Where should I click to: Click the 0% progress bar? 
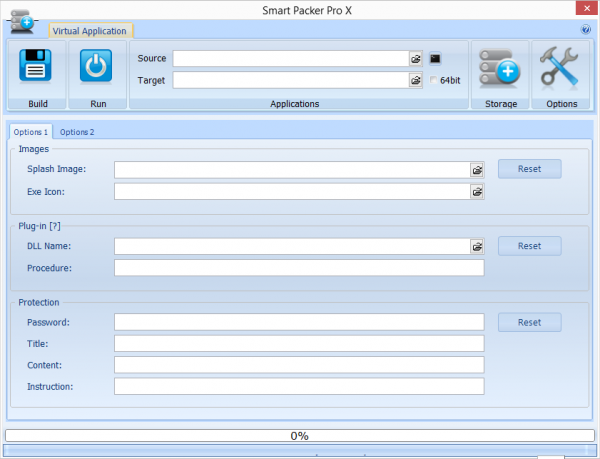pyautogui.click(x=300, y=436)
